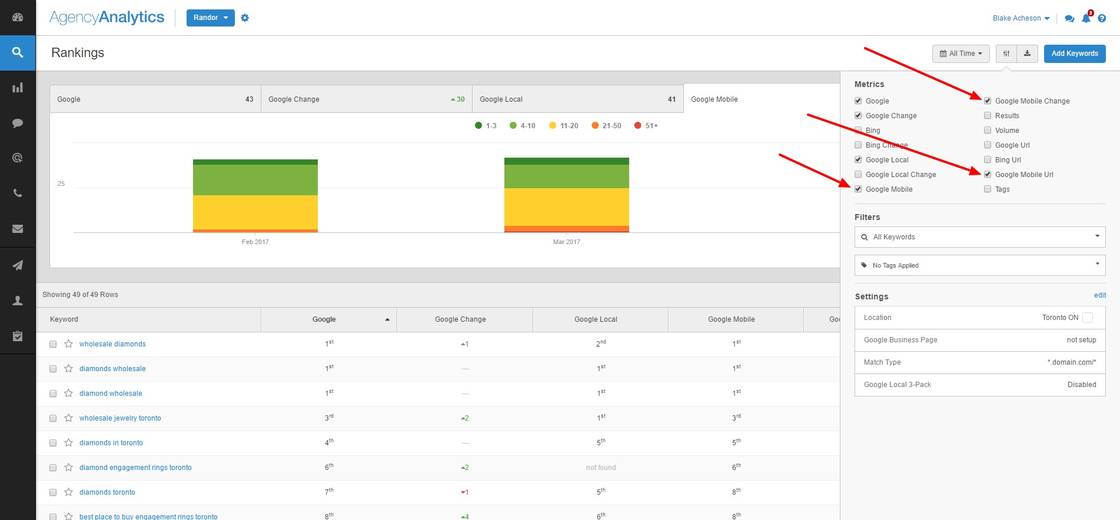Enable the Google Url metric checkbox
The image size is (1120, 520).
click(x=988, y=145)
